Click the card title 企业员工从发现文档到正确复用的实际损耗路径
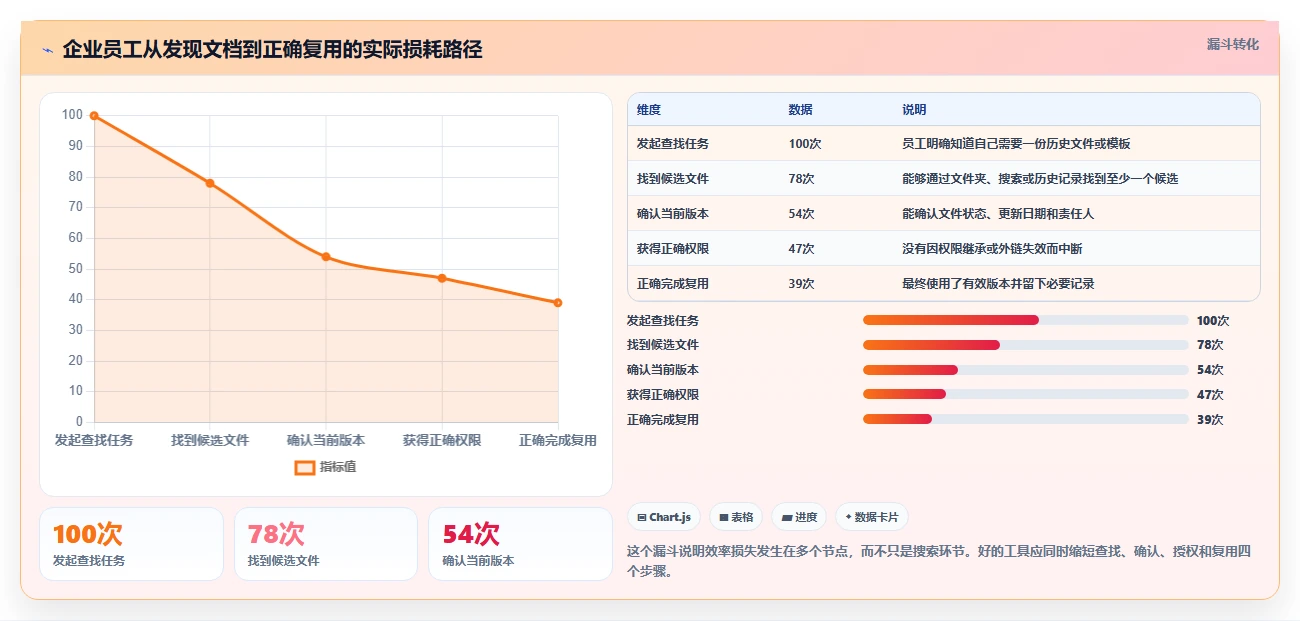Screen dimensions: 1300x621 click(x=272, y=50)
